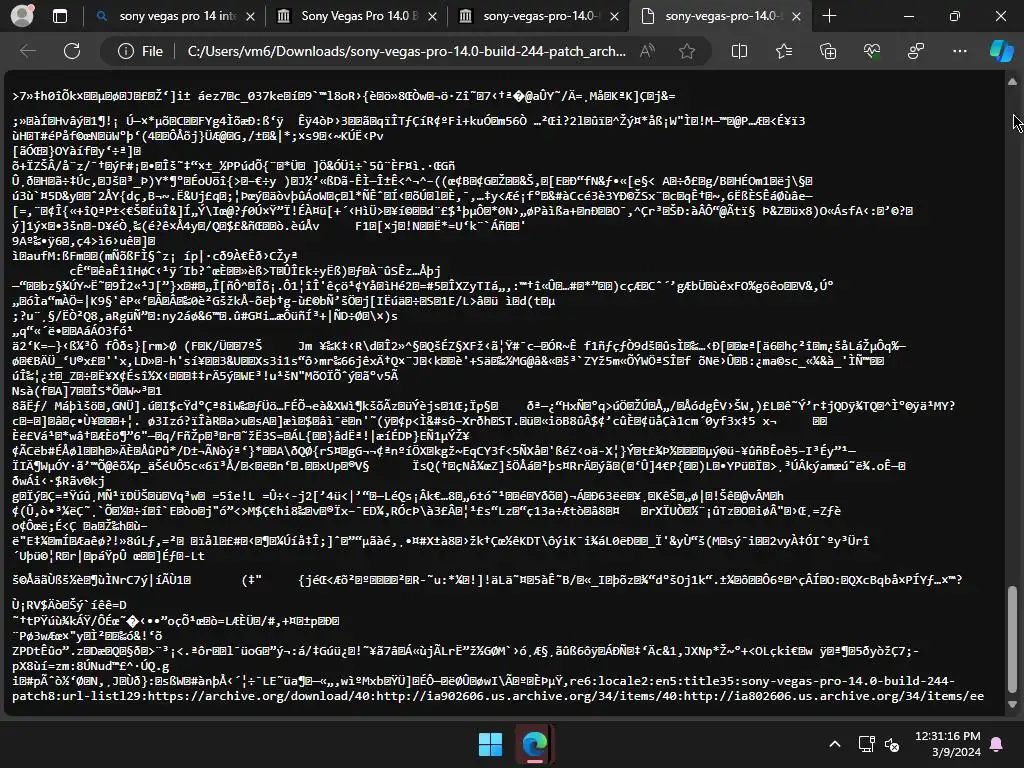Click the scrollbar up arrow
Image resolution: width=1024 pixels, height=768 pixels.
[1012, 82]
